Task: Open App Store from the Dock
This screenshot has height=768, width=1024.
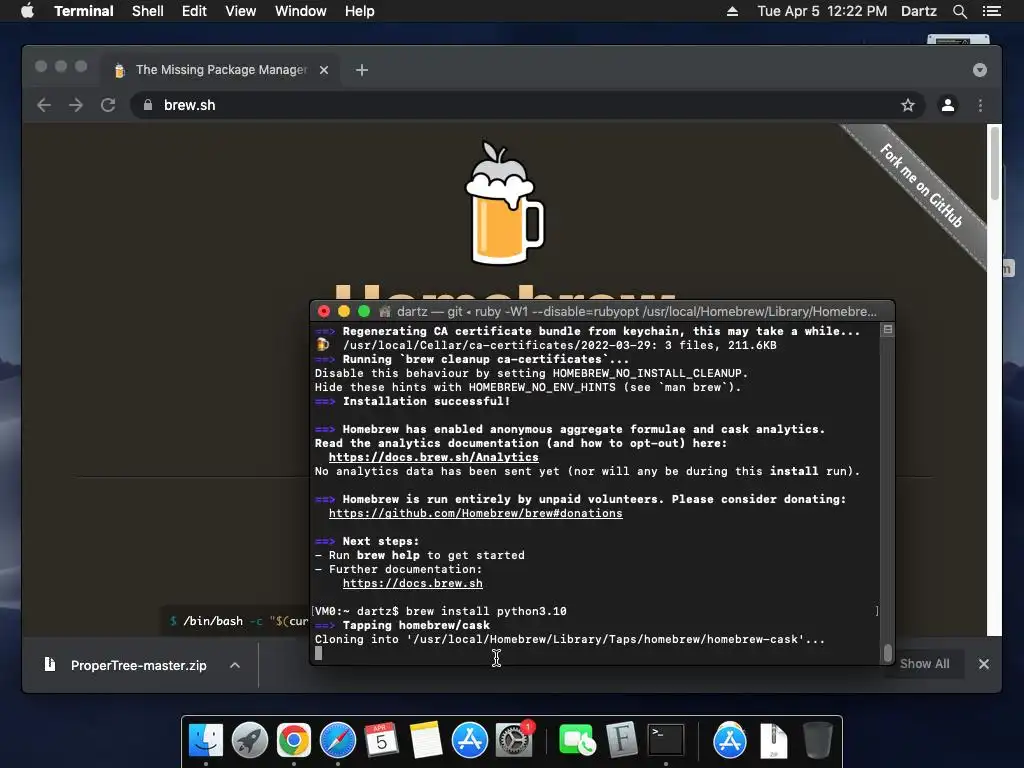Action: [x=470, y=741]
